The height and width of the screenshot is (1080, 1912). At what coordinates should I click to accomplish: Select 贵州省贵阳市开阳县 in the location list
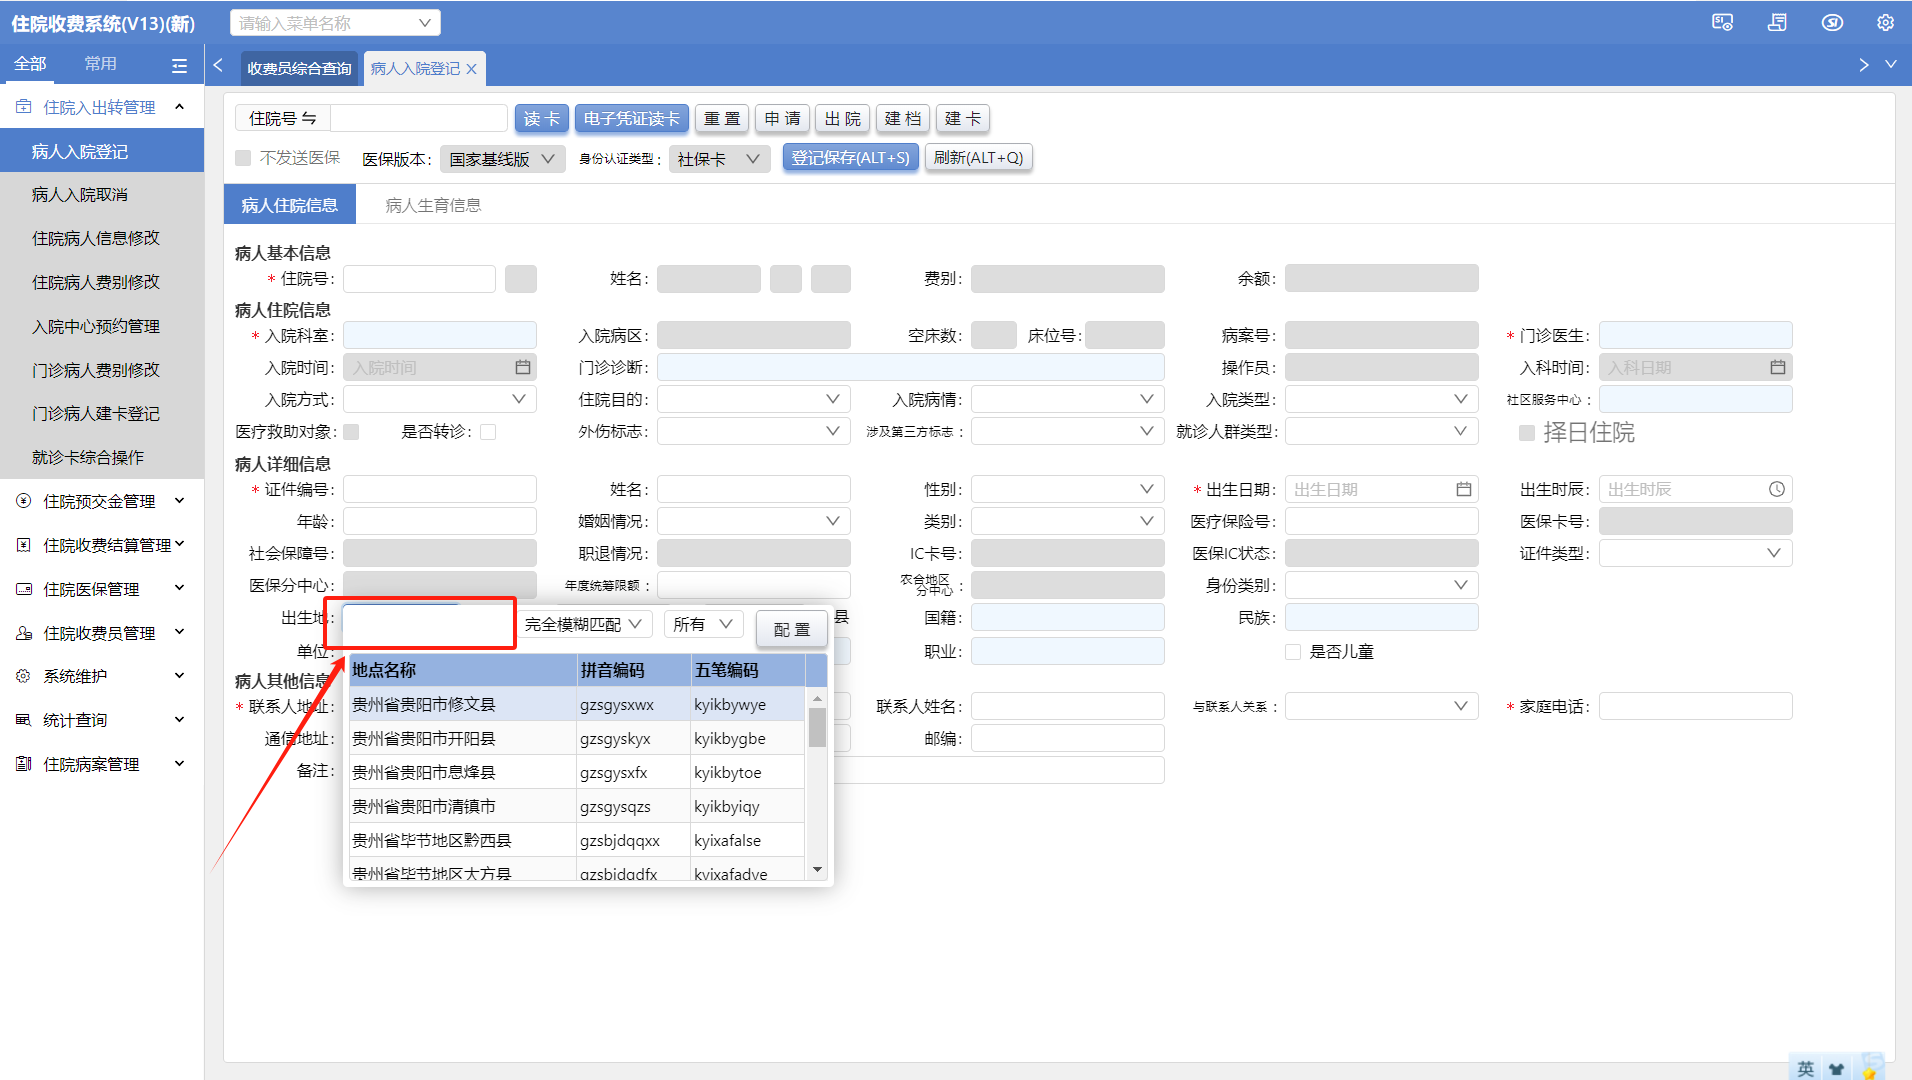[x=577, y=739]
